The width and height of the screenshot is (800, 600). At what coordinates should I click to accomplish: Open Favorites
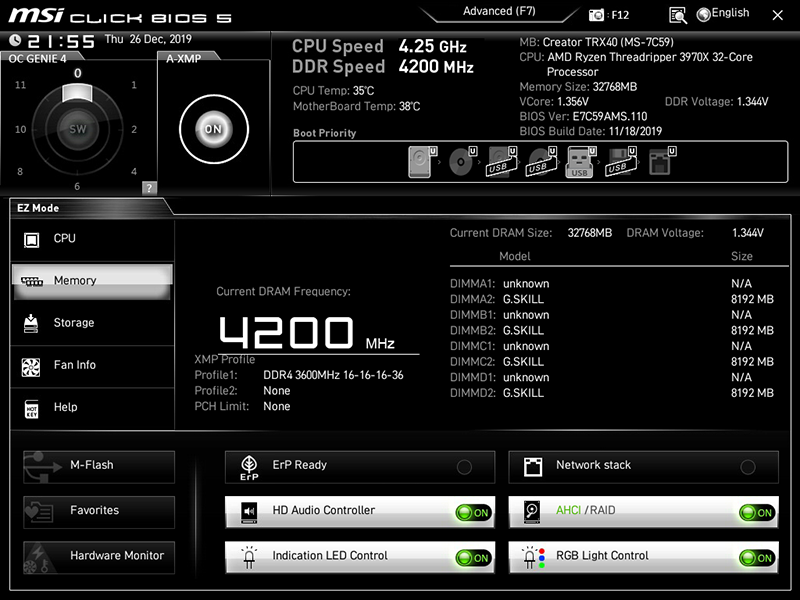[99, 512]
